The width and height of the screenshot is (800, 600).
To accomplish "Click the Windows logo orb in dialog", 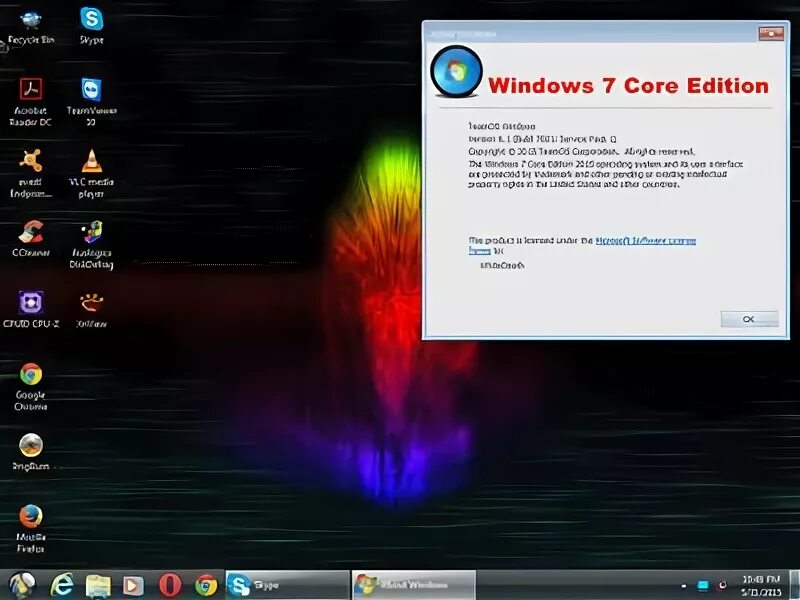I will 456,71.
